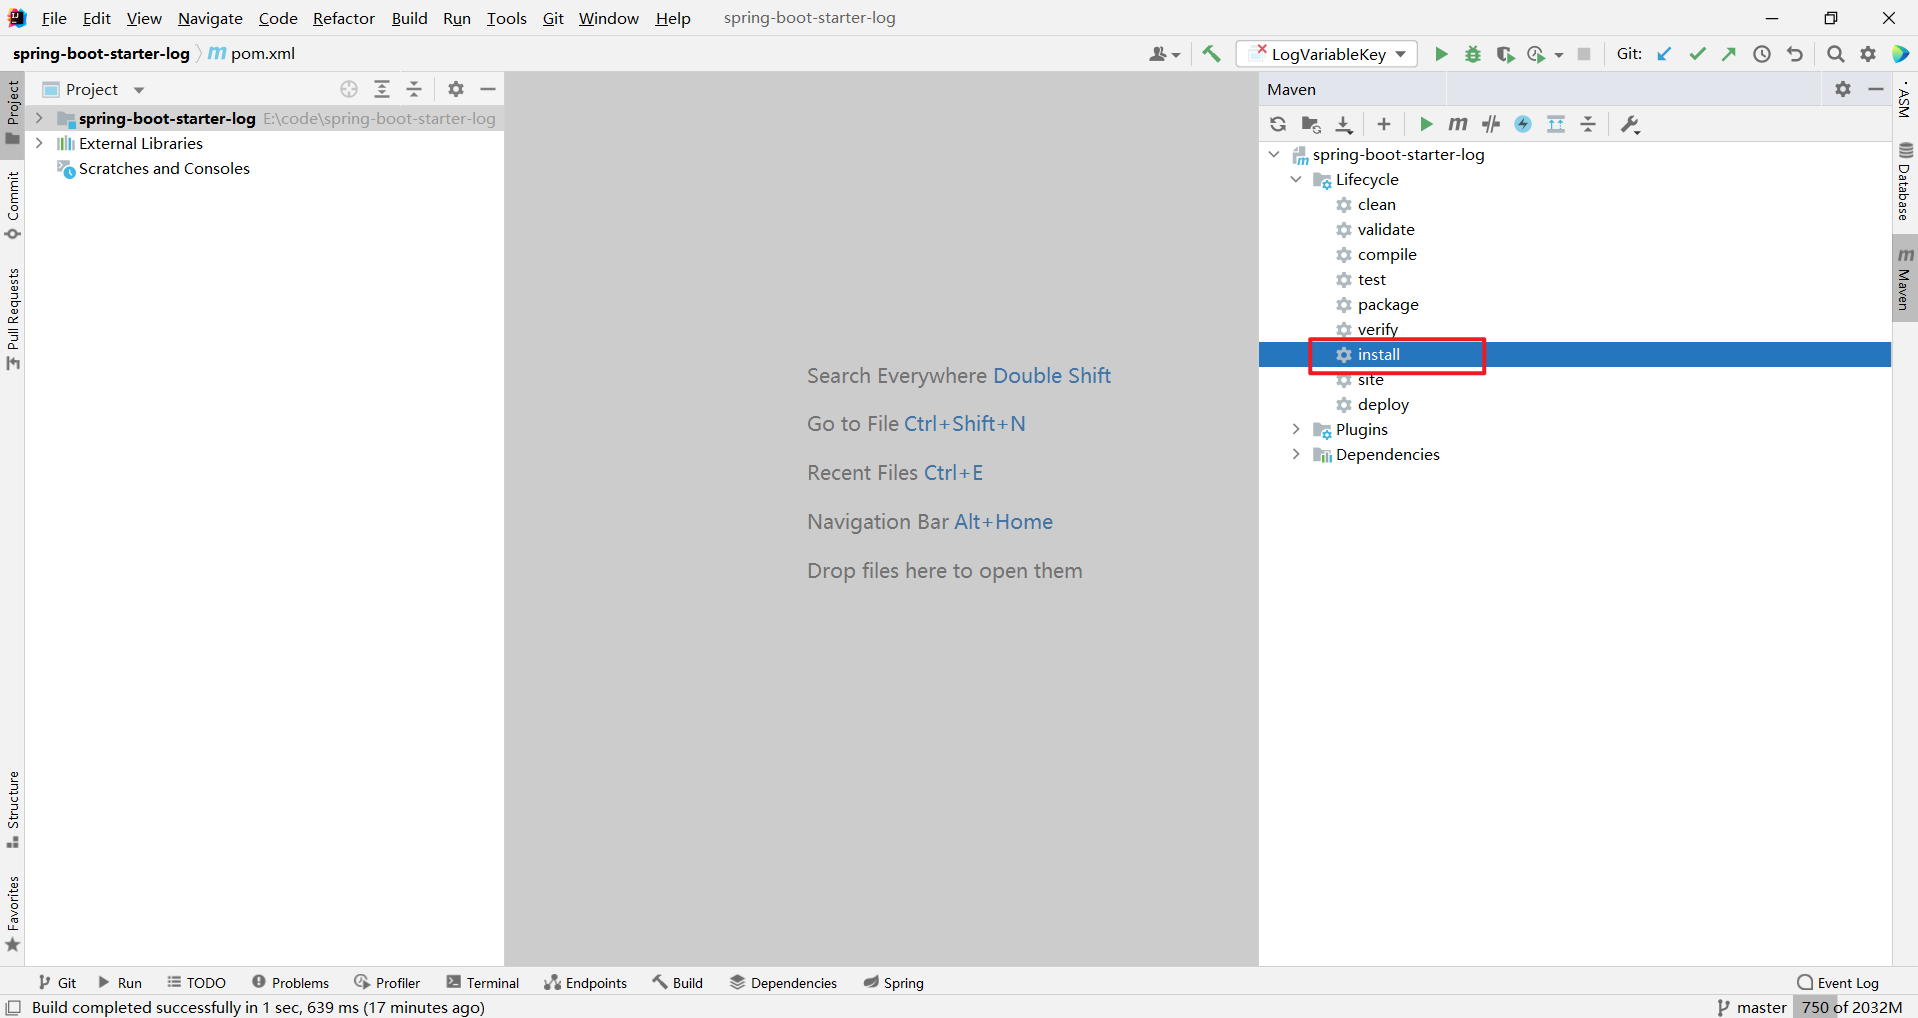Viewport: 1918px width, 1018px height.
Task: Expand the Dependencies node
Action: point(1296,454)
